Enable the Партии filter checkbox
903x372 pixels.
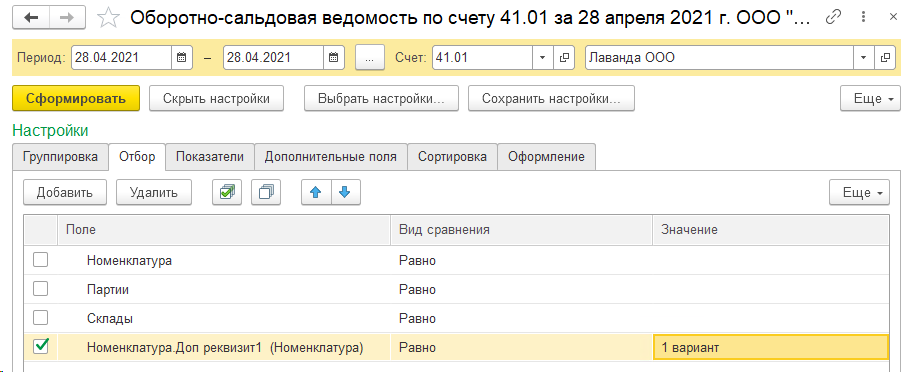tap(41, 289)
